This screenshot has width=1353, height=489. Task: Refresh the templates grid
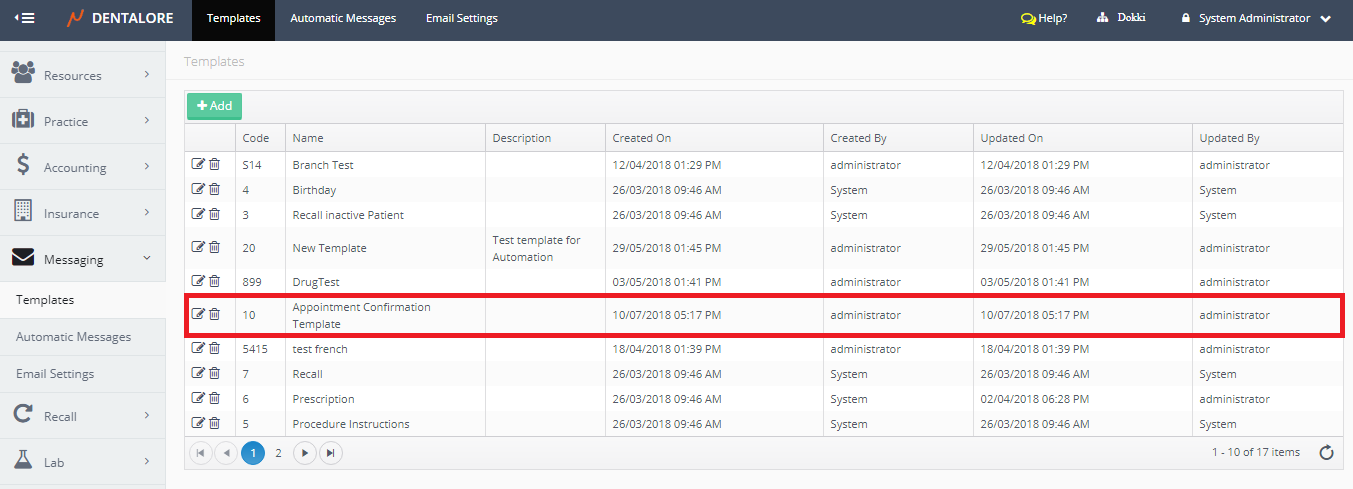coord(1326,453)
